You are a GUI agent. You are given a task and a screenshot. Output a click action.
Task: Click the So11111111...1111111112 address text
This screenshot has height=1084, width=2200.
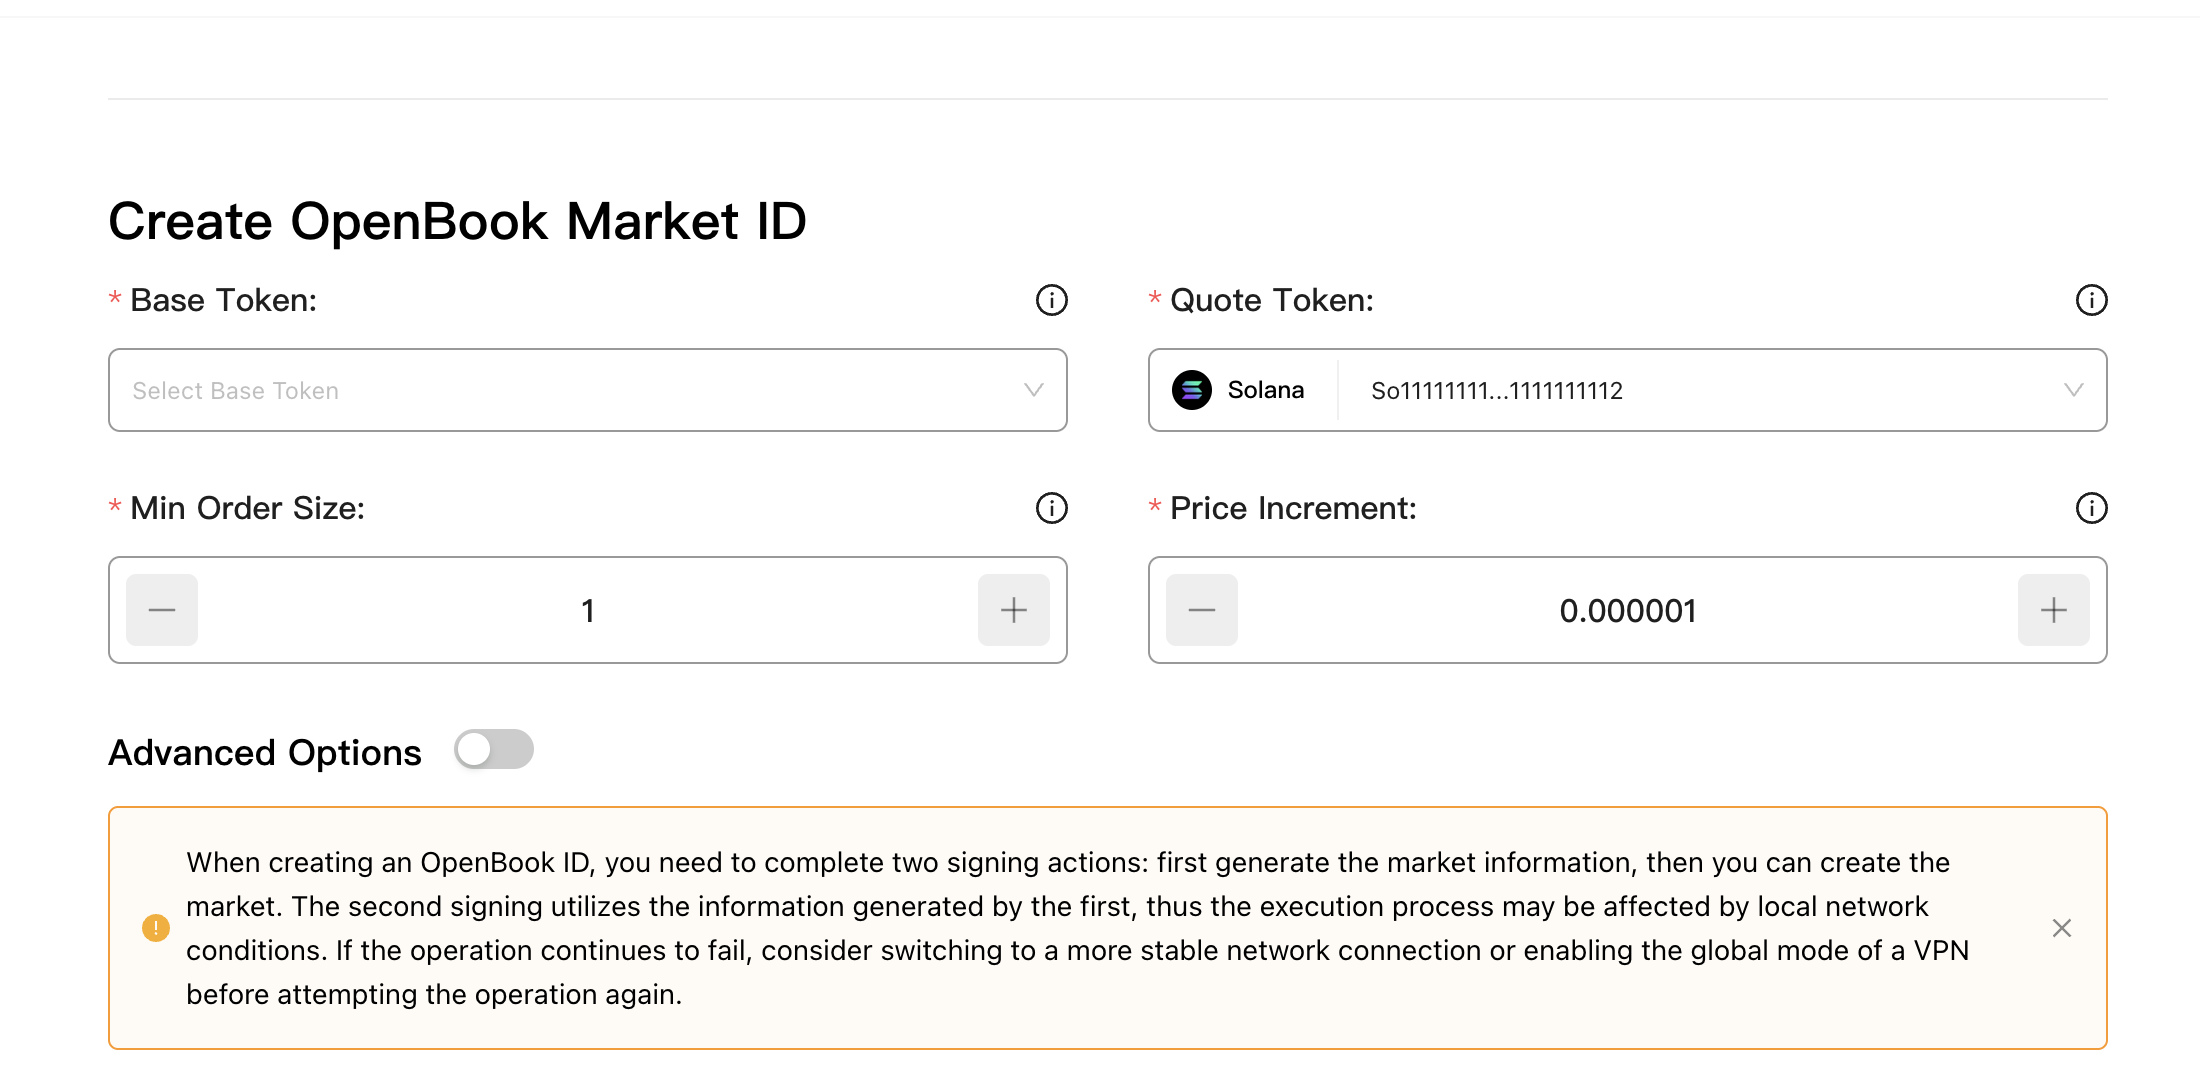pyautogui.click(x=1497, y=391)
